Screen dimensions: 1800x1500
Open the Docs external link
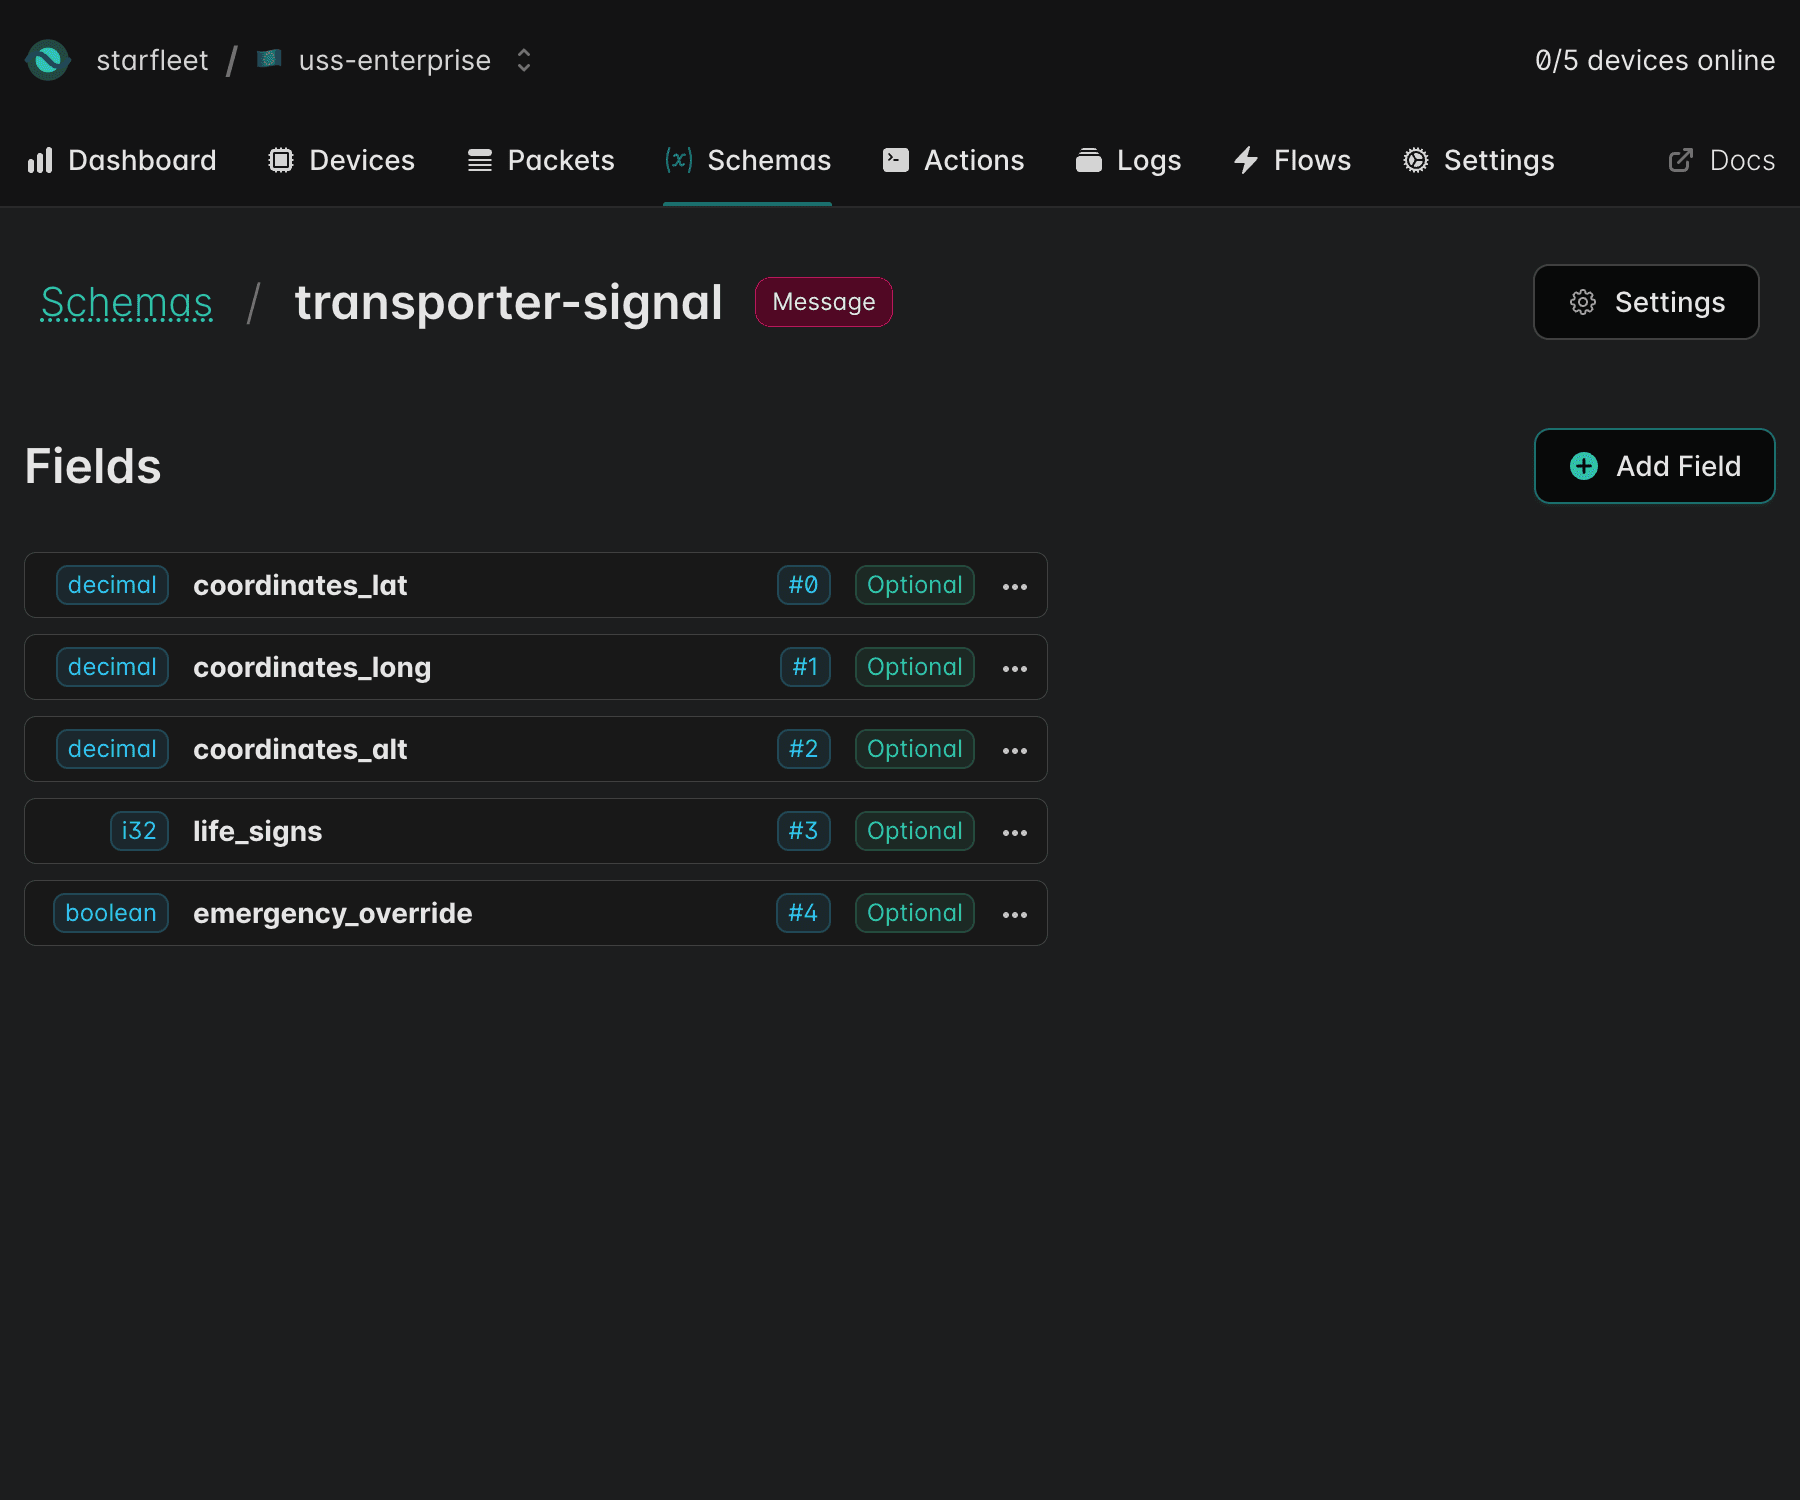pyautogui.click(x=1720, y=160)
